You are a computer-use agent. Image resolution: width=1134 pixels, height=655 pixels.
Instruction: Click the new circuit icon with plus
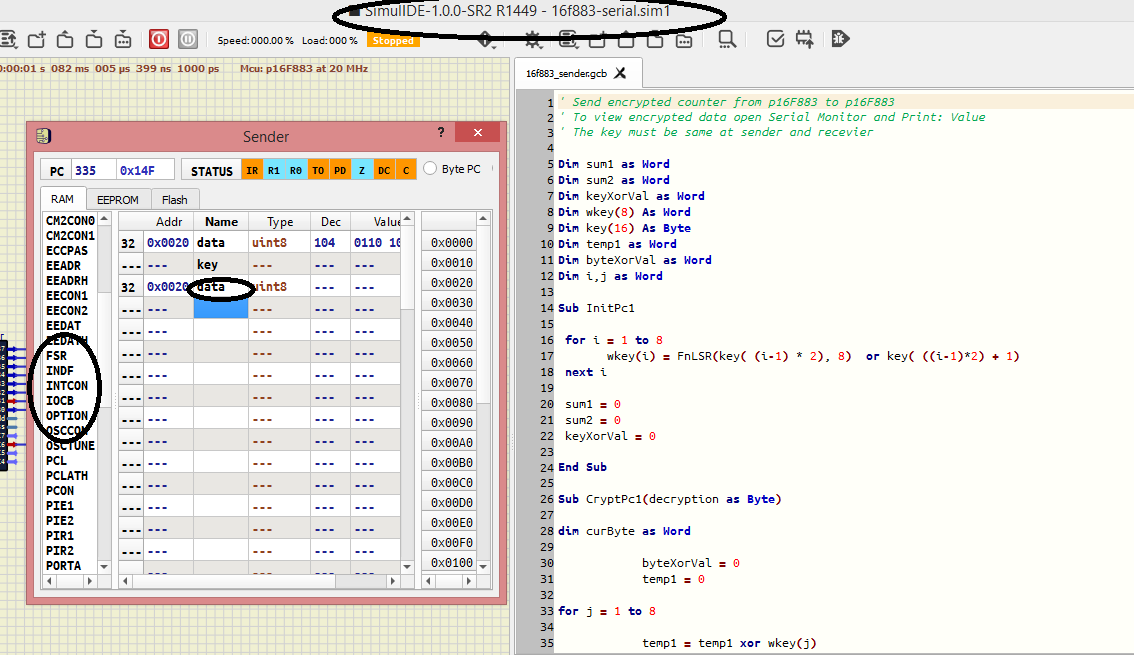click(x=37, y=40)
